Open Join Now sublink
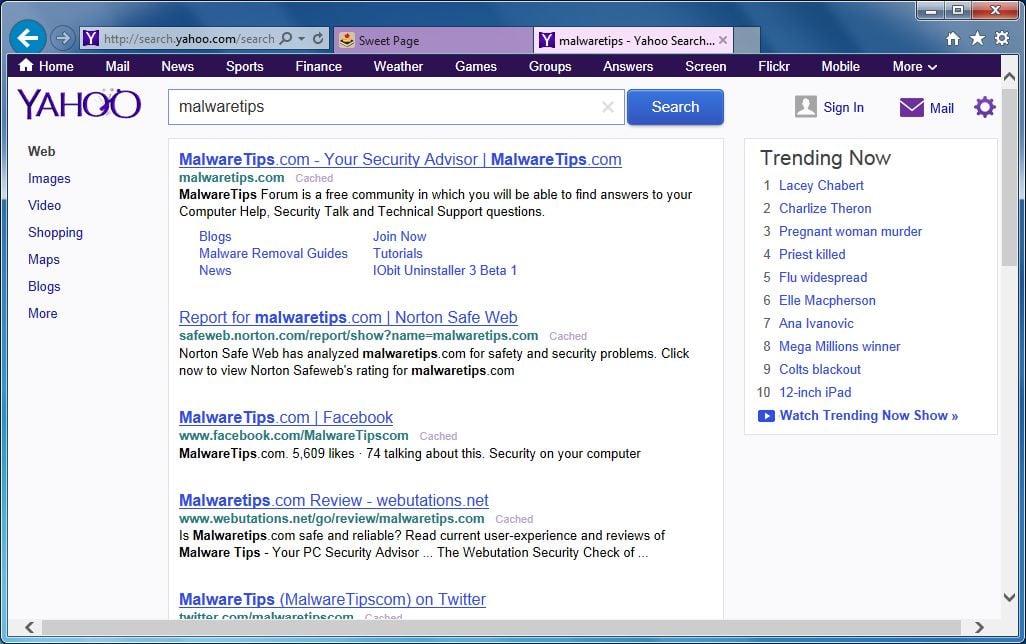This screenshot has width=1026, height=644. coord(399,236)
